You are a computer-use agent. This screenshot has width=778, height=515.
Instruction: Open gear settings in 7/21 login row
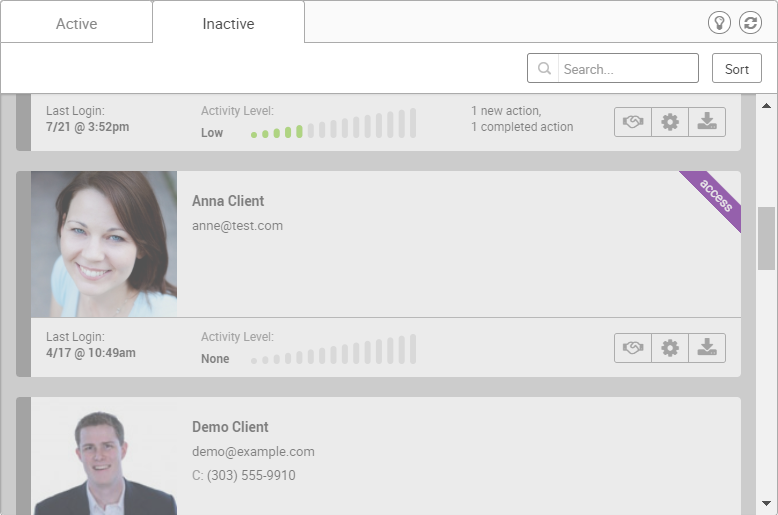click(670, 122)
